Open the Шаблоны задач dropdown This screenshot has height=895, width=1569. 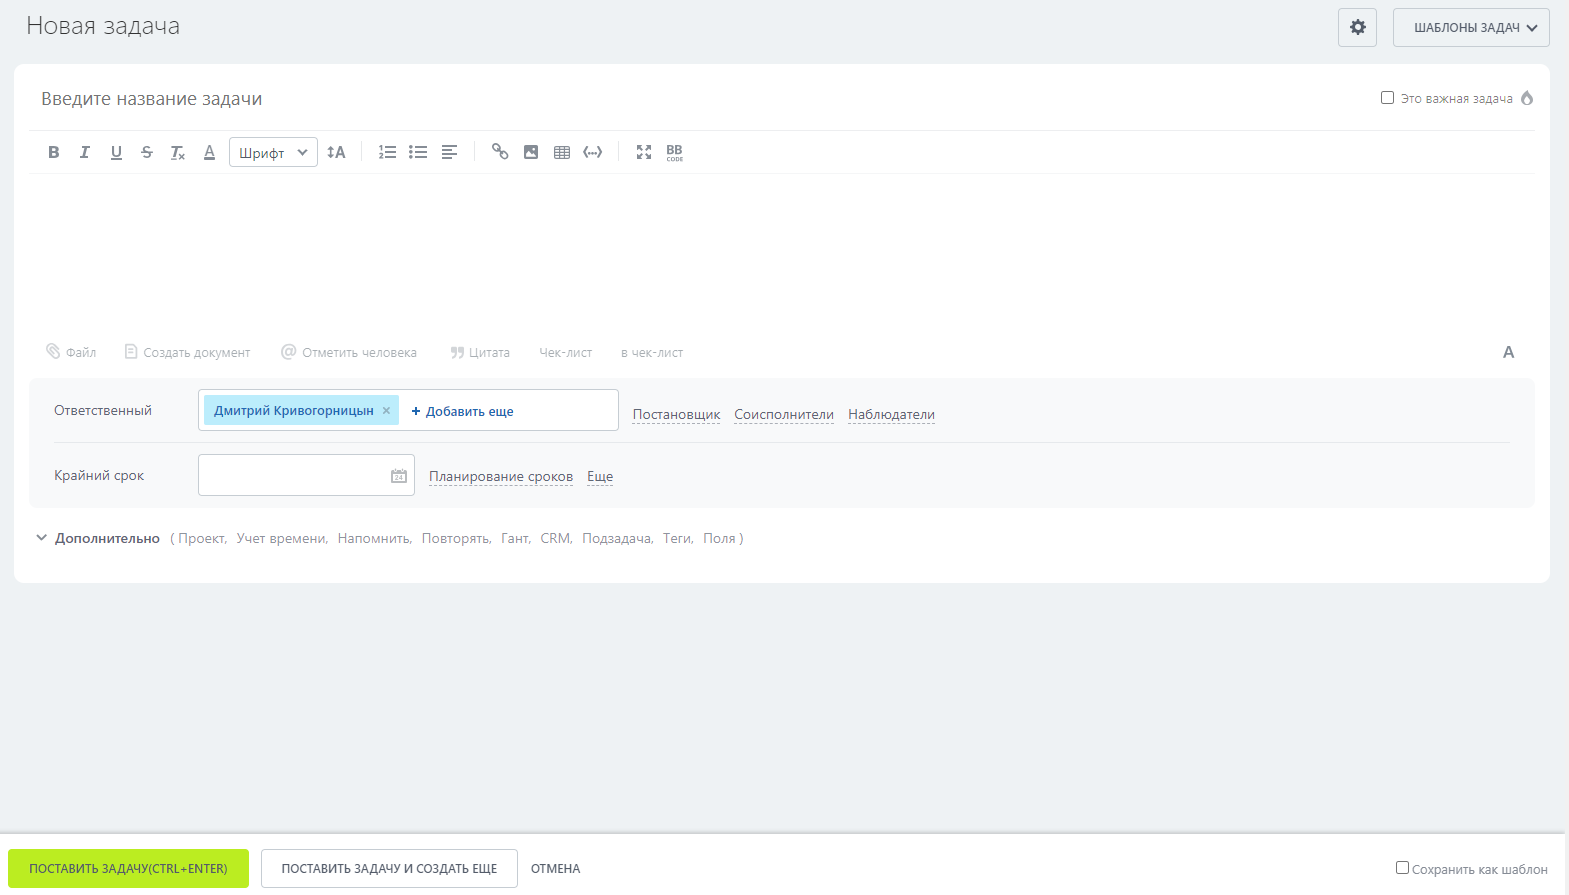point(1471,28)
